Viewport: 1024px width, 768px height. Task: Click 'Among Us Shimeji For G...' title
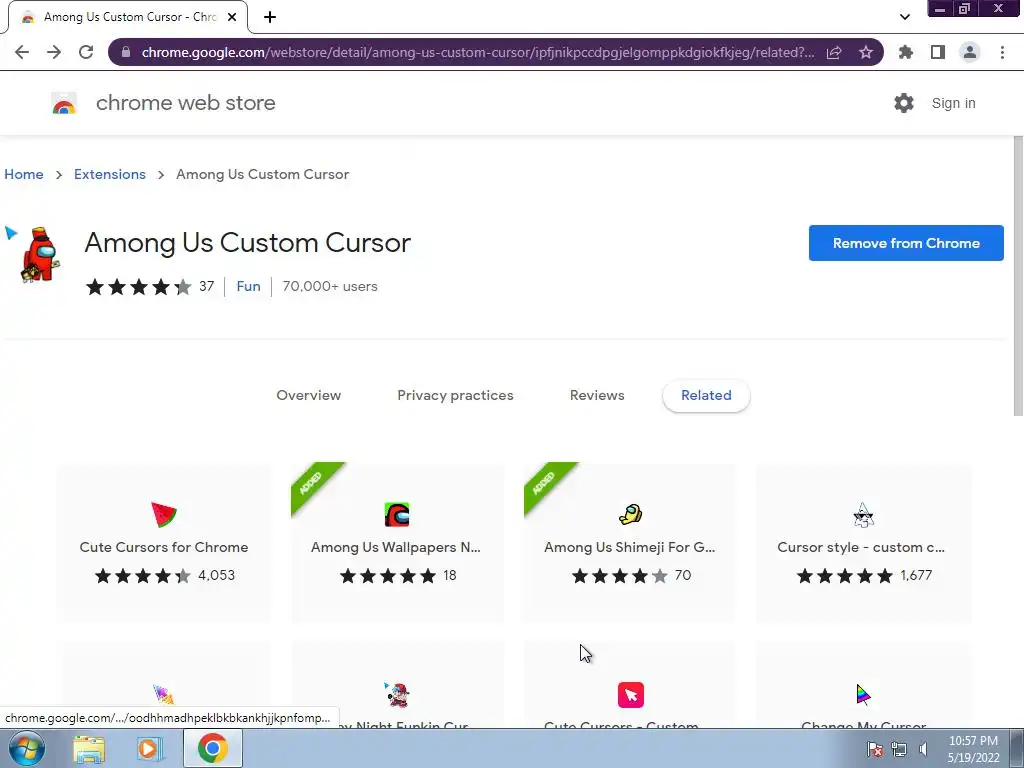(x=630, y=547)
